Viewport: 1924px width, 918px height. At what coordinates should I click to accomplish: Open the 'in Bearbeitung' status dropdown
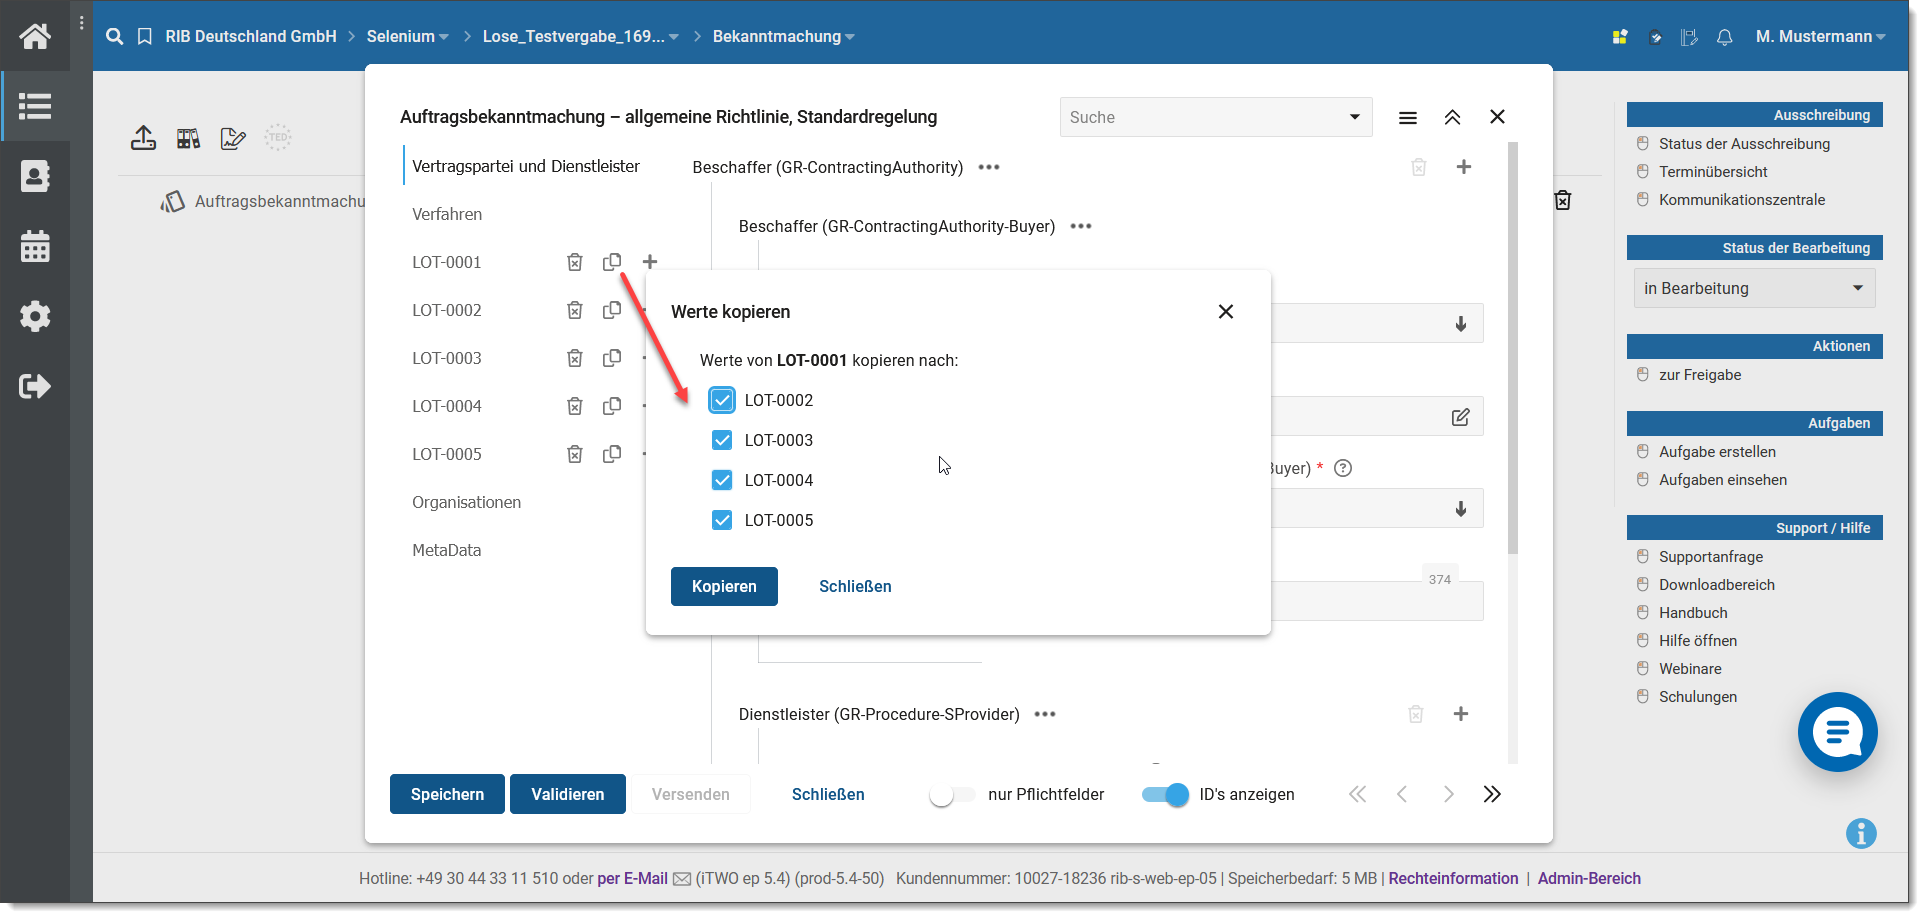[1753, 288]
